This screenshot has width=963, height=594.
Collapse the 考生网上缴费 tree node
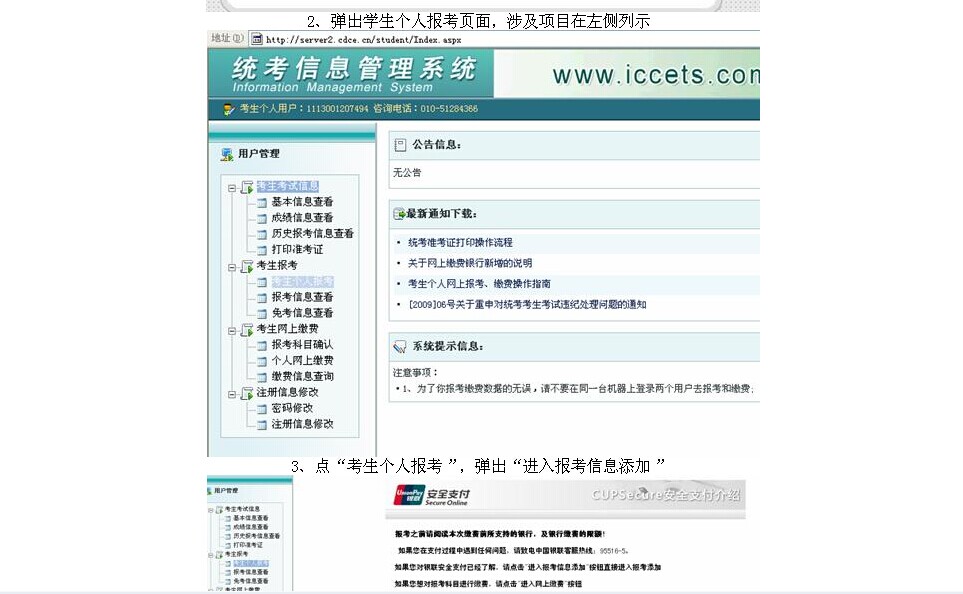(232, 330)
